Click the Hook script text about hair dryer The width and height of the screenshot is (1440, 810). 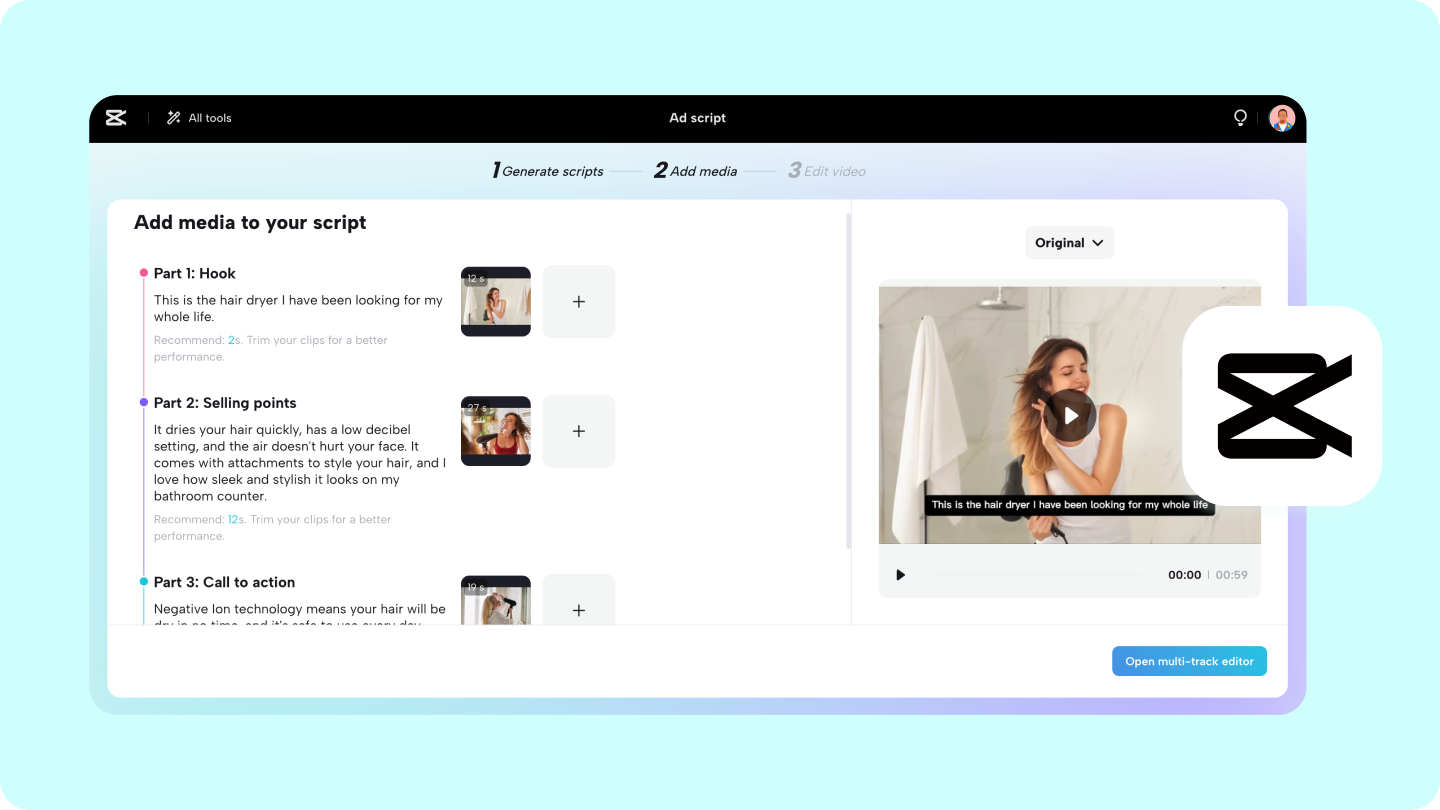coord(298,308)
